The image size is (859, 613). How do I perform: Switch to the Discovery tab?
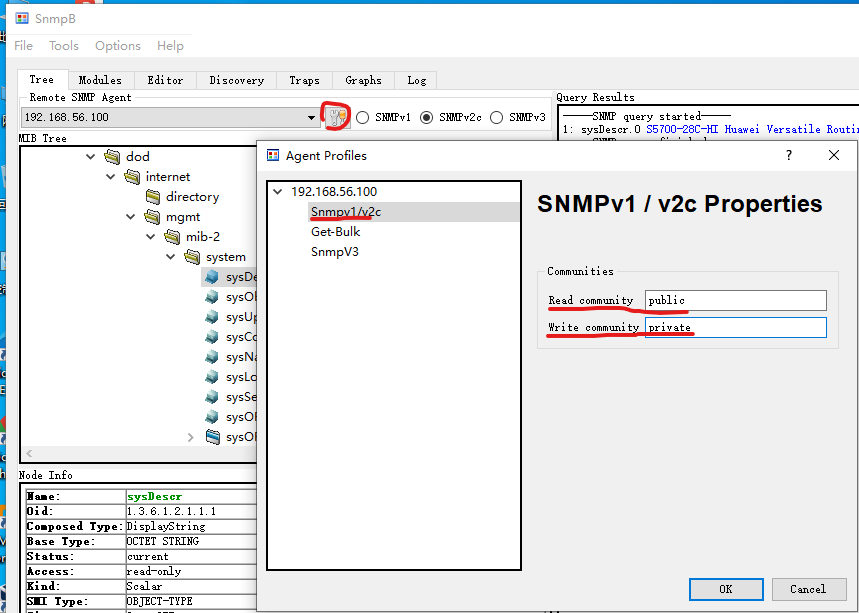tap(236, 80)
